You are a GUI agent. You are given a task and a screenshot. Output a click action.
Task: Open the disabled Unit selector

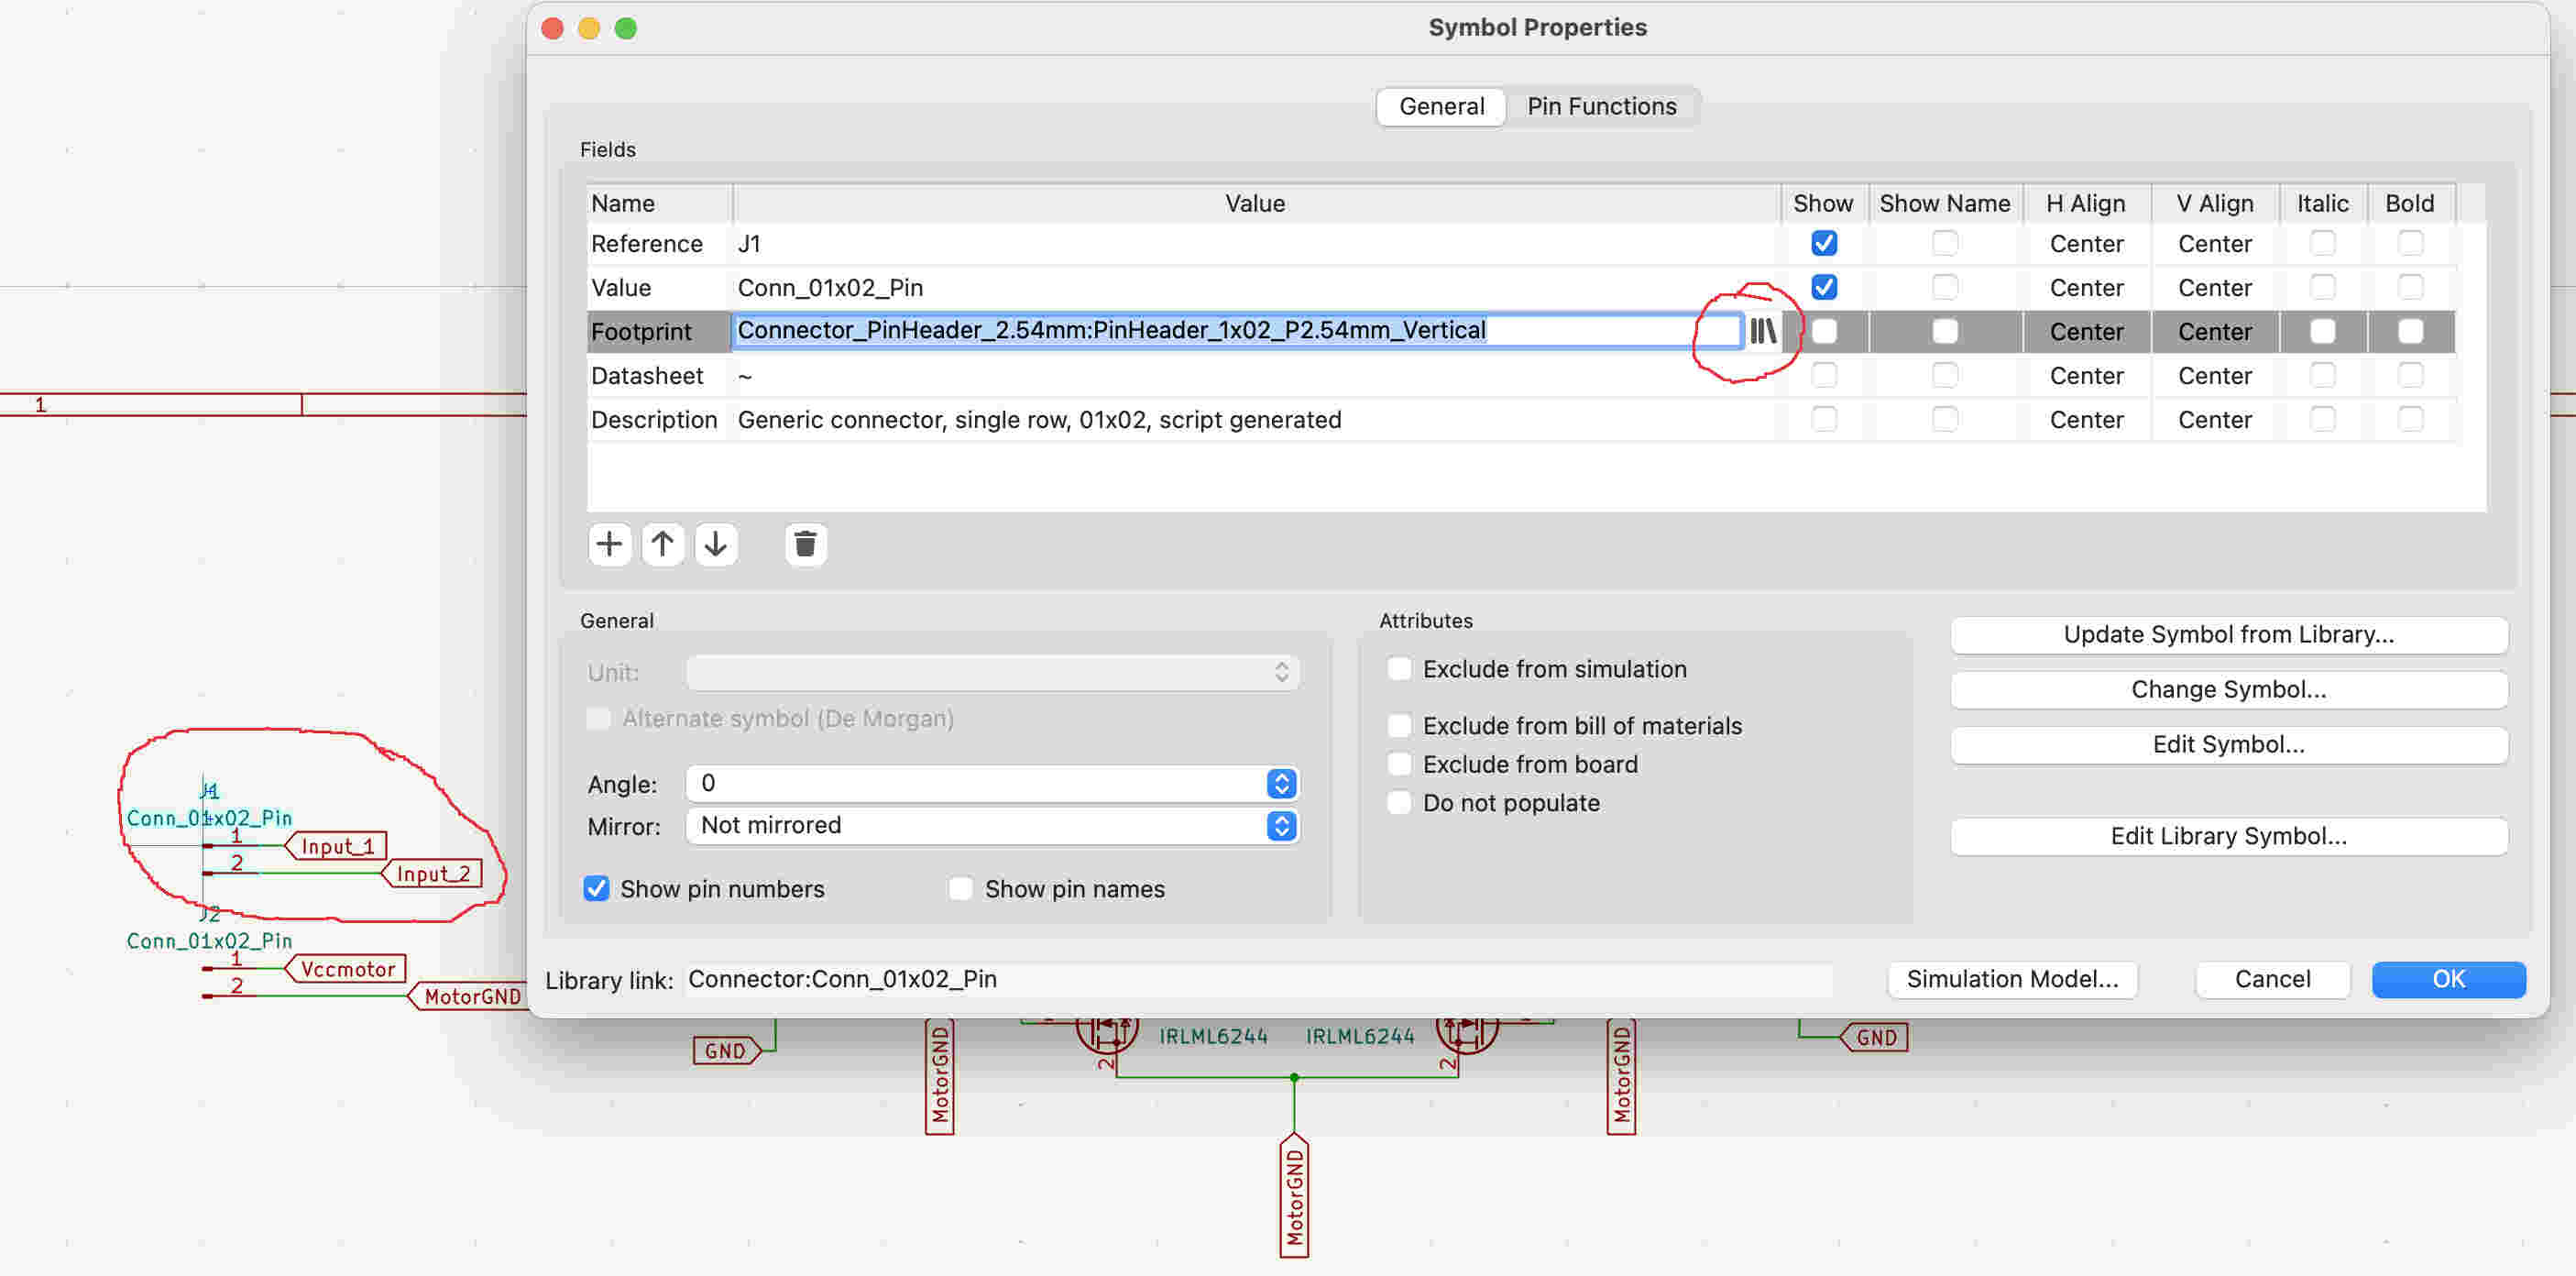pos(992,672)
